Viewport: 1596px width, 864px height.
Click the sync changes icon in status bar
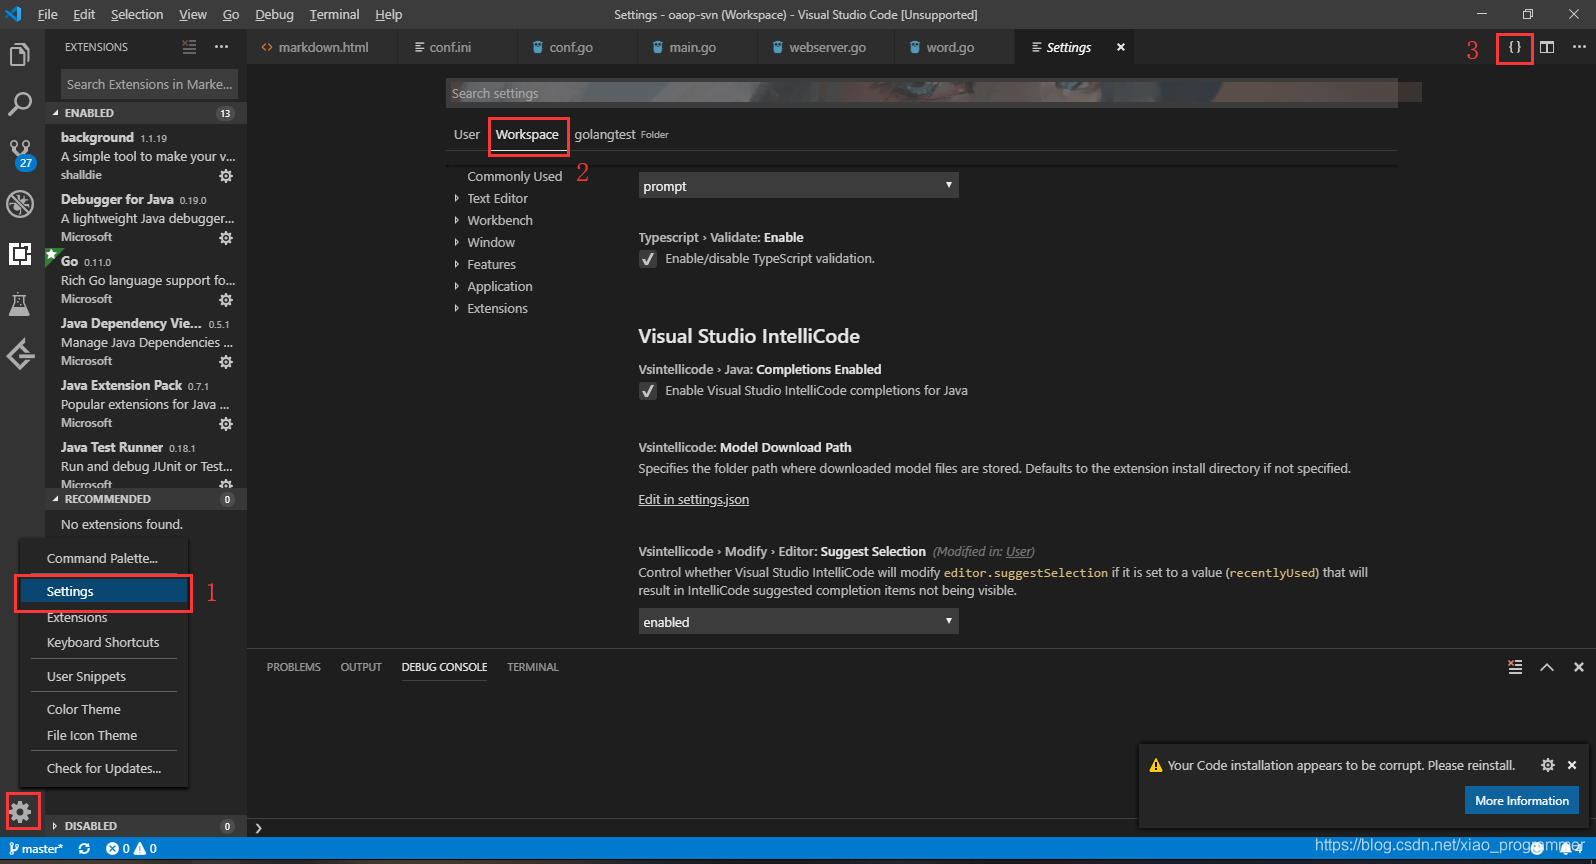click(84, 849)
